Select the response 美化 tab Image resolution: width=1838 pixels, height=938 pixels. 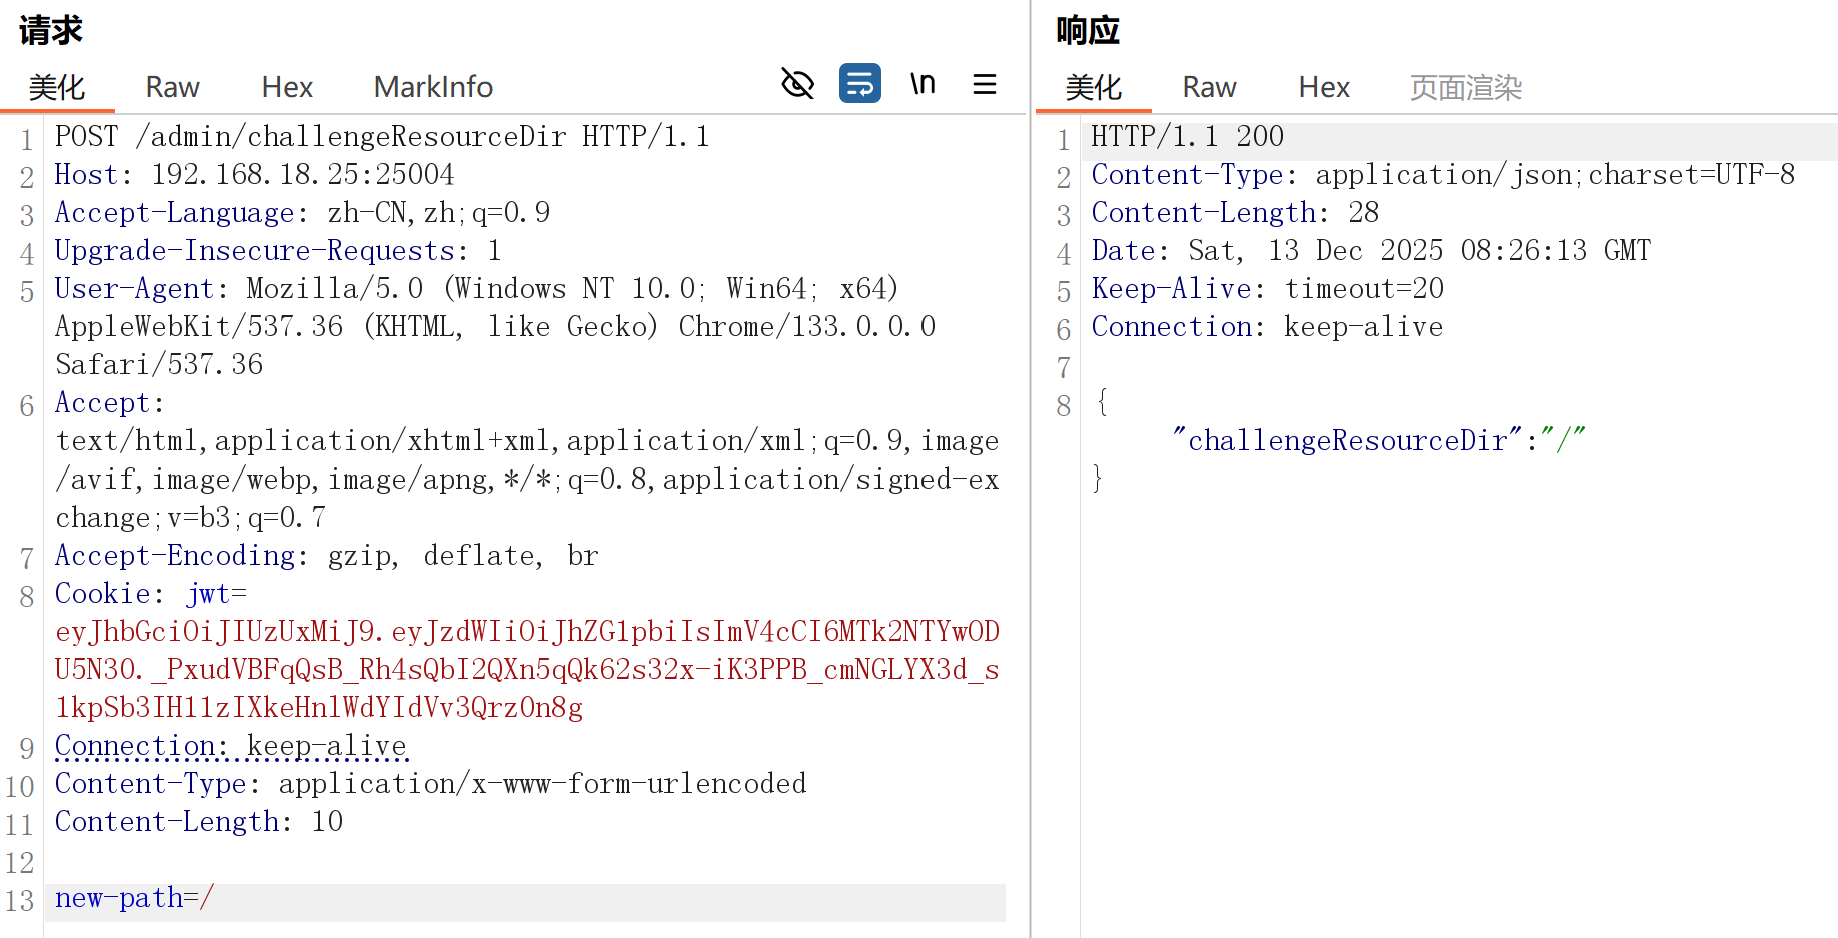click(x=1093, y=88)
